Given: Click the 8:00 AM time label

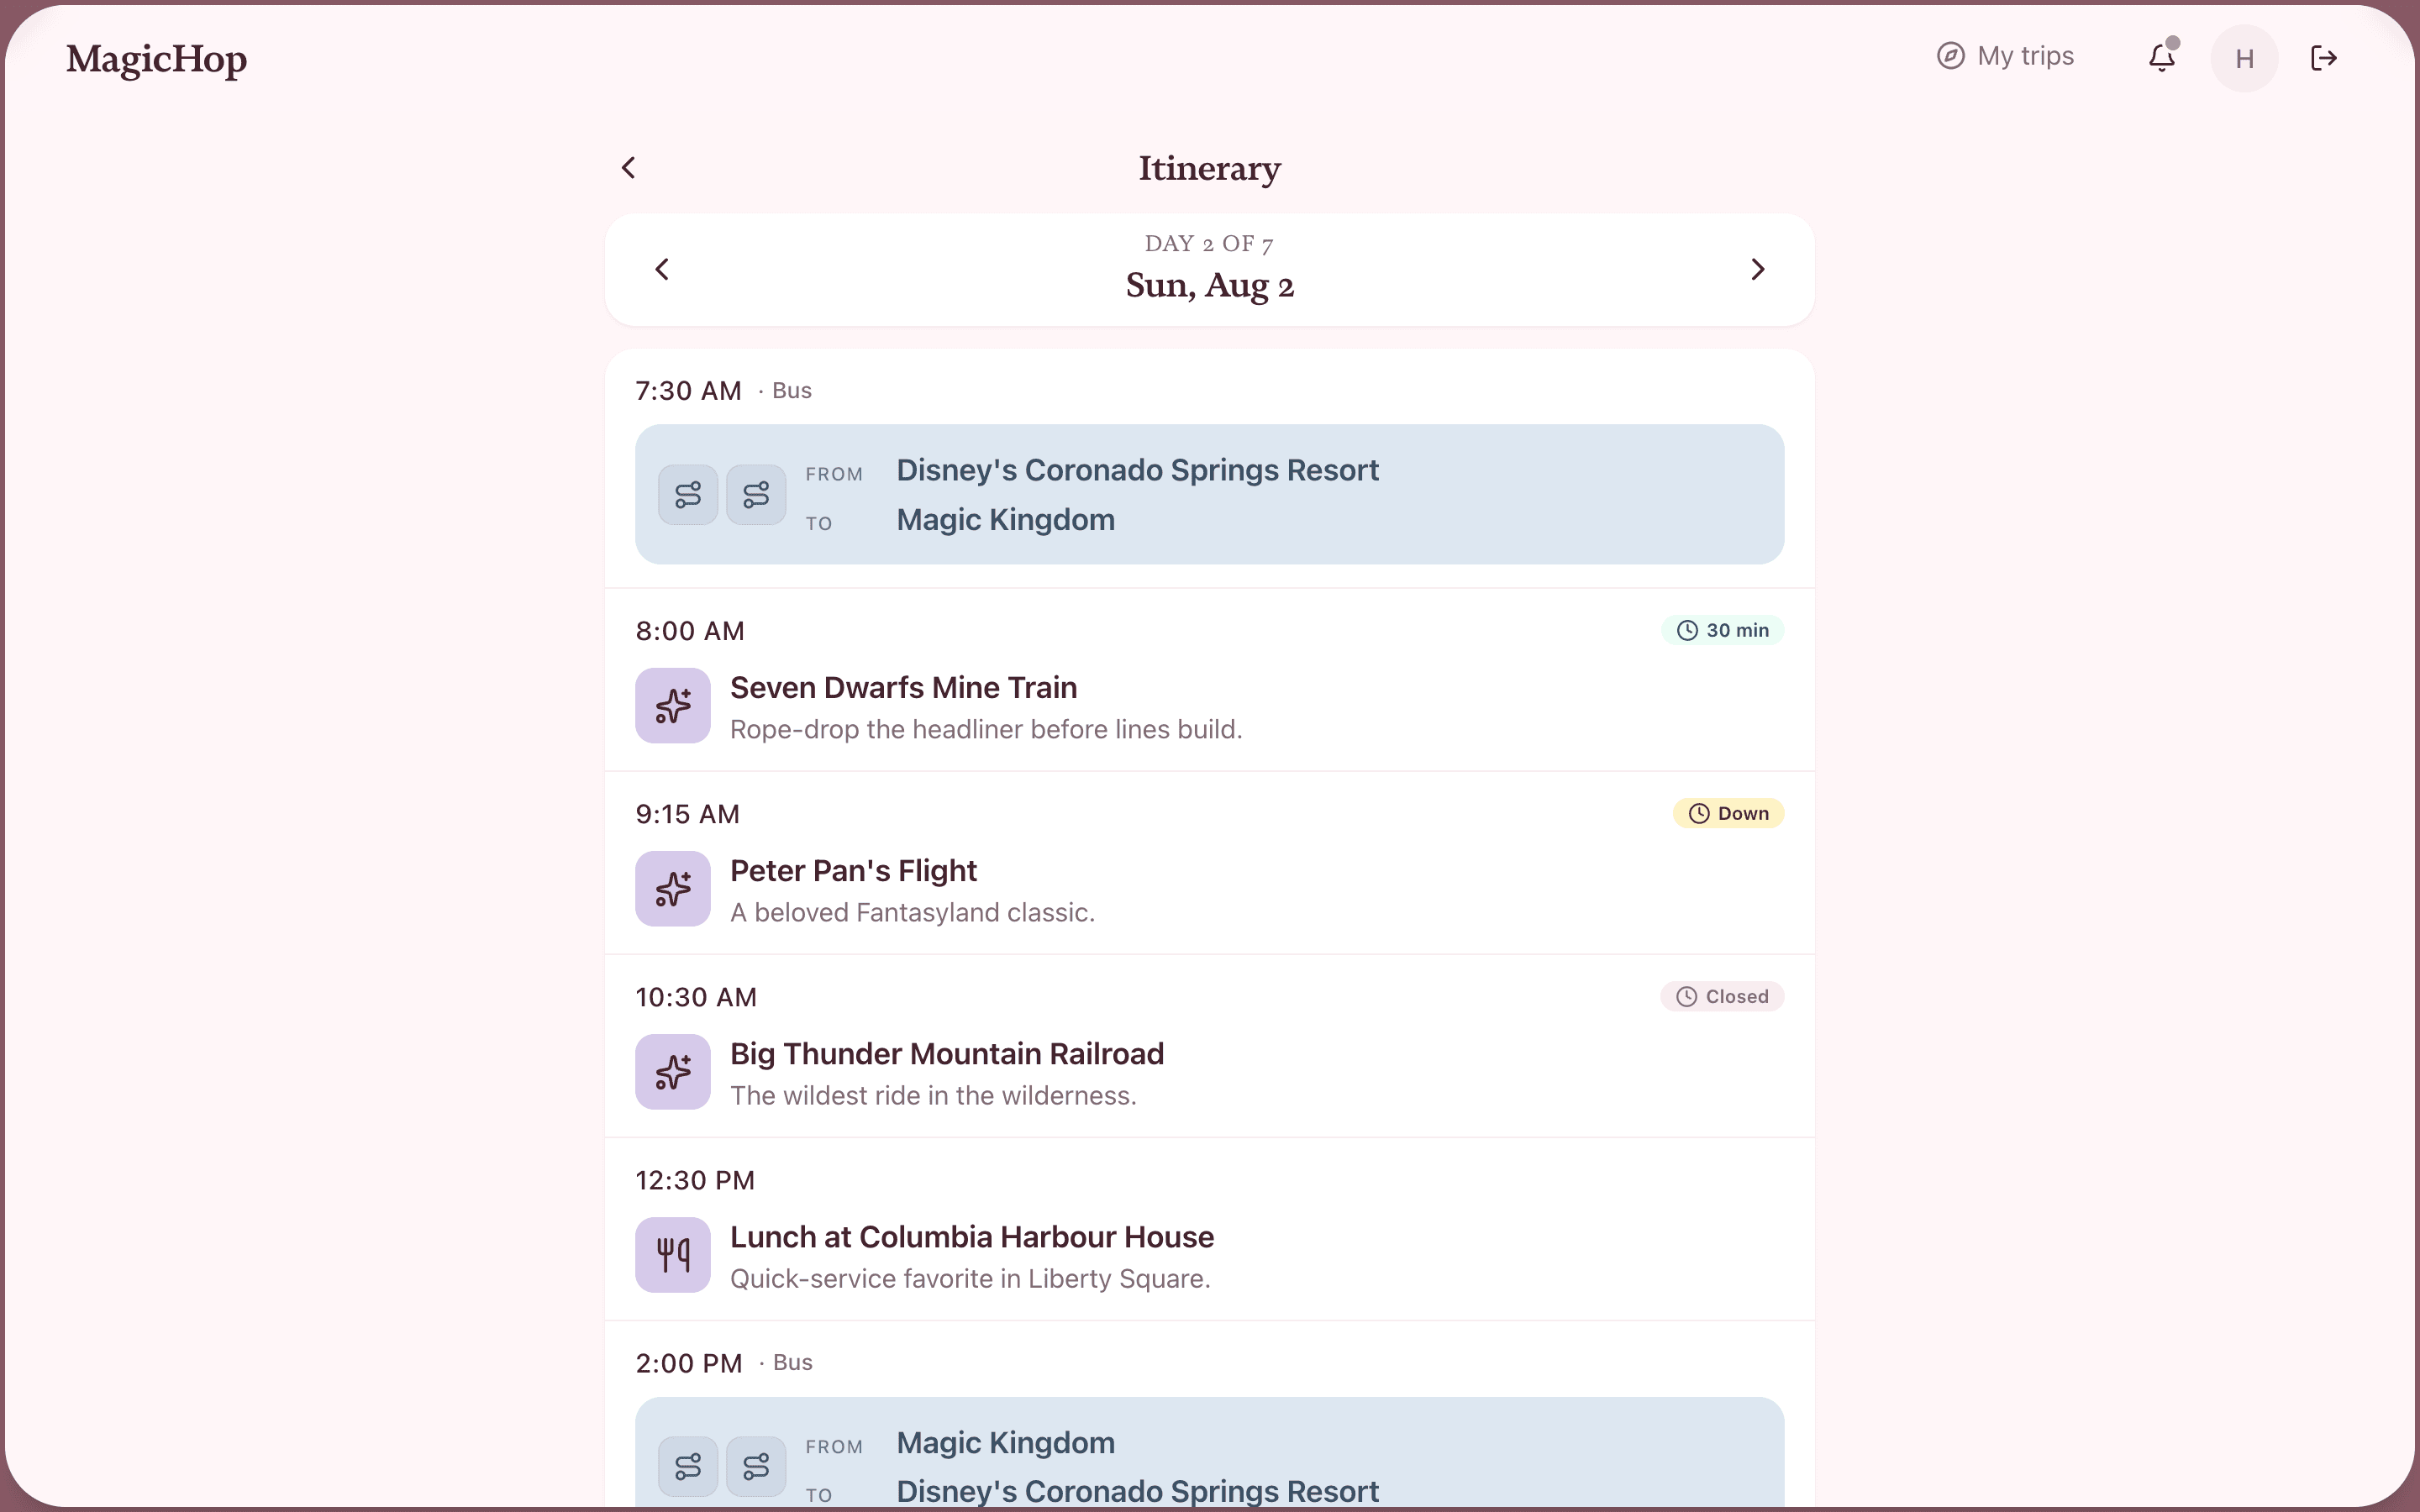Looking at the screenshot, I should (690, 631).
